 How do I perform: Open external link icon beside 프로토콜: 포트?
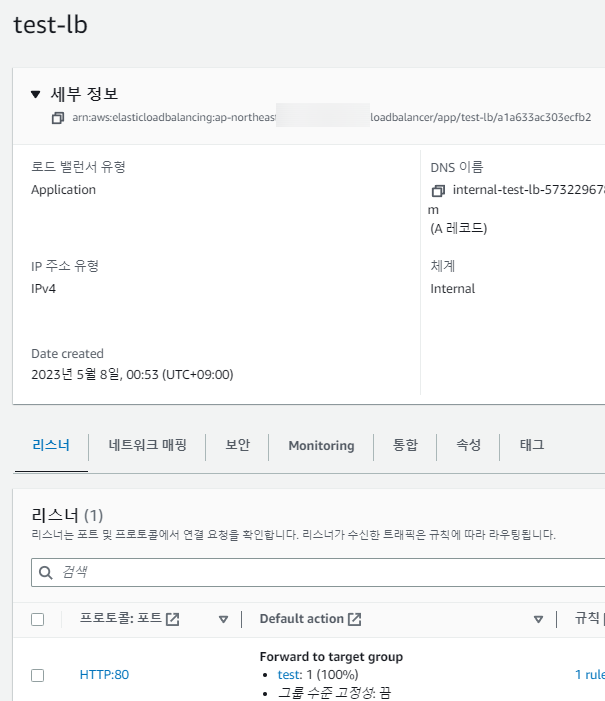tap(173, 619)
